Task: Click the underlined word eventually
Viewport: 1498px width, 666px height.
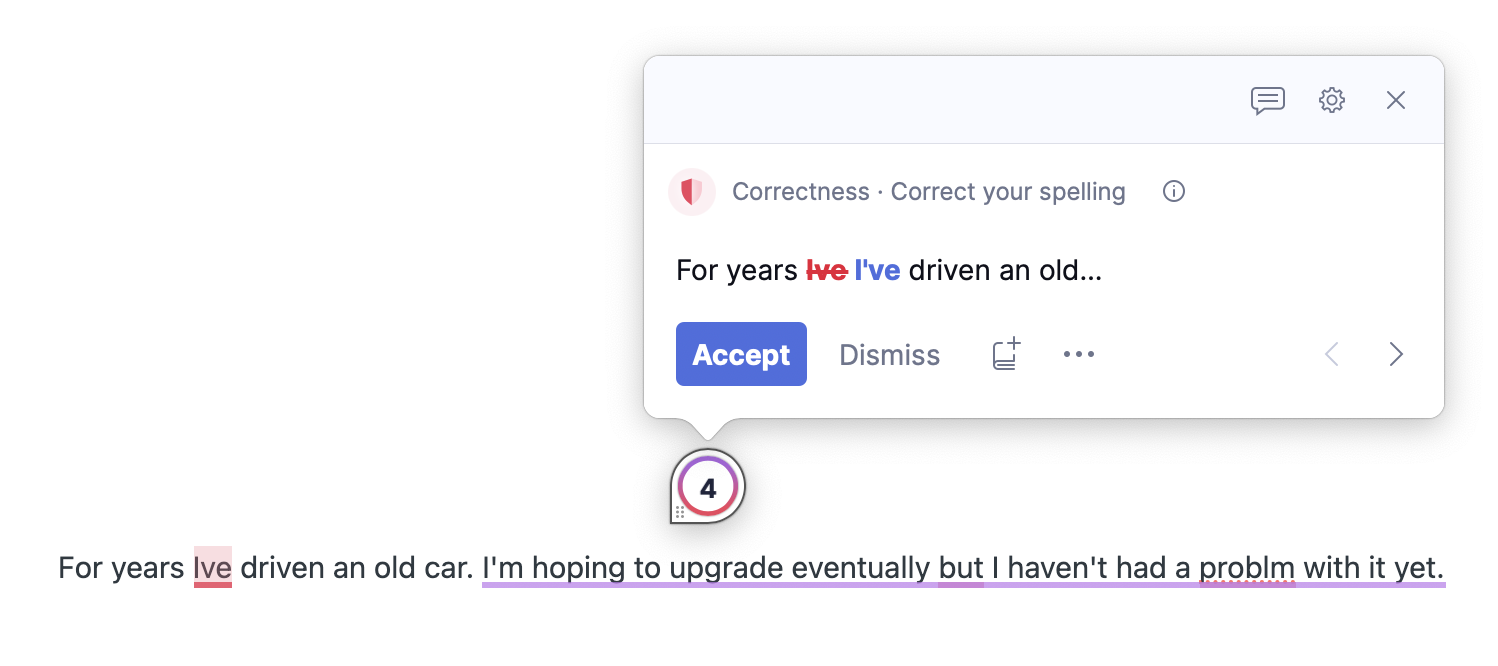Action: 860,568
